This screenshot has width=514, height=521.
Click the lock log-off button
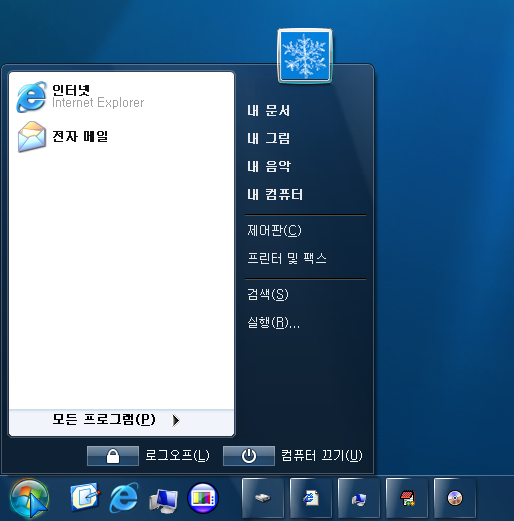click(113, 456)
